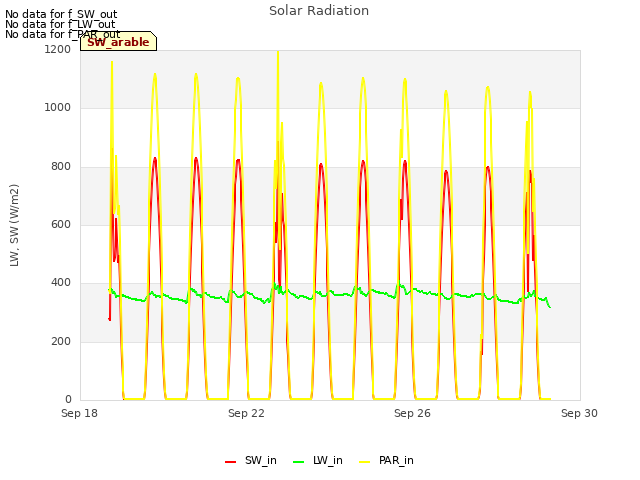Viewport: 640px width, 480px height.
Task: Click the LW, SW (W/m2) y-axis title
Action: click(14, 225)
